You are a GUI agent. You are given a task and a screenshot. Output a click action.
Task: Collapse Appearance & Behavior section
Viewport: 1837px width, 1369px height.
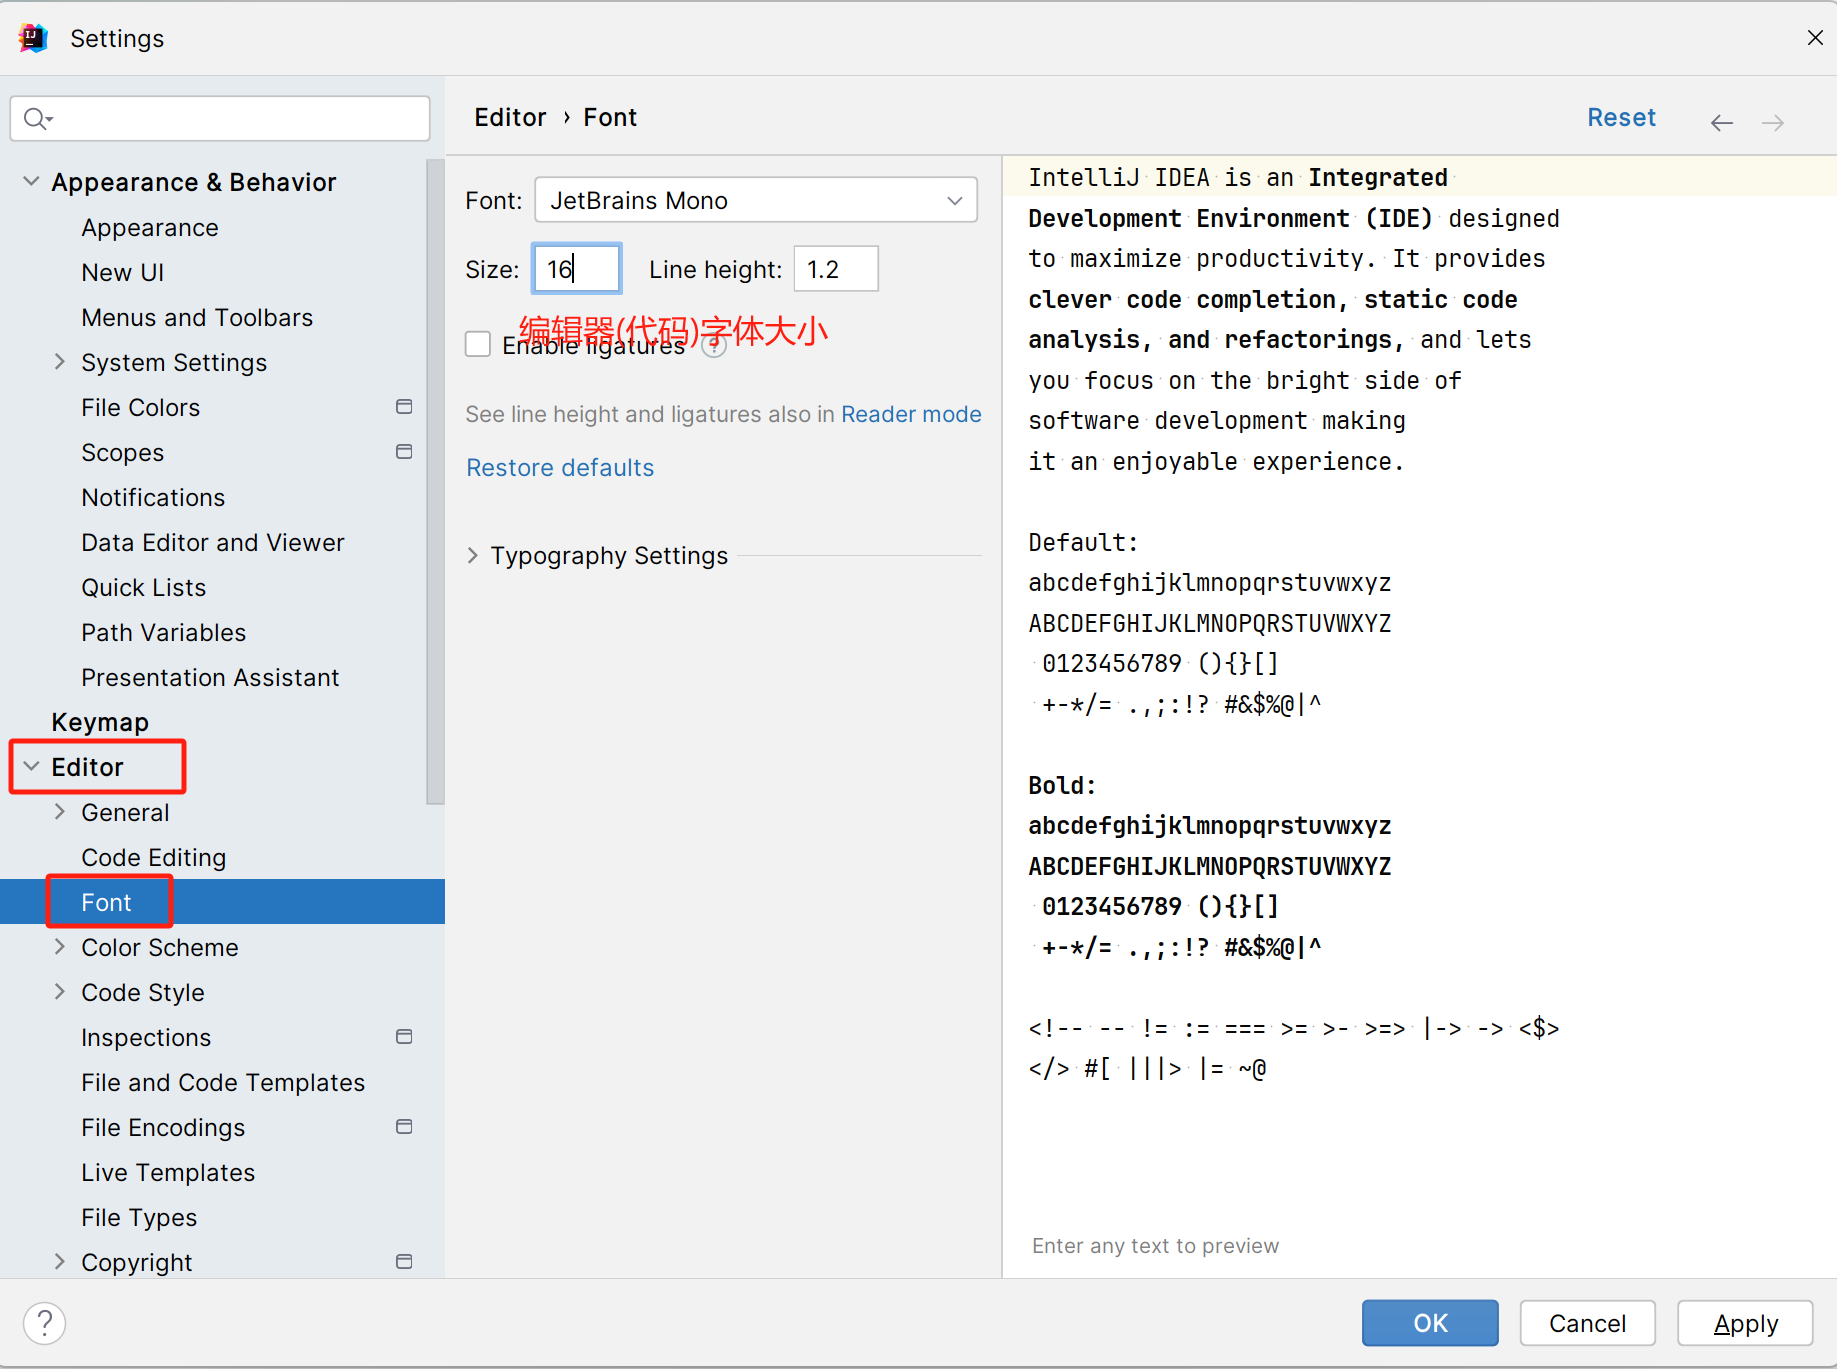tap(31, 181)
